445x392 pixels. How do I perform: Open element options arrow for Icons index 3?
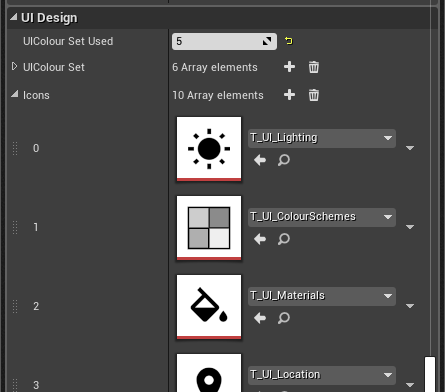410,385
